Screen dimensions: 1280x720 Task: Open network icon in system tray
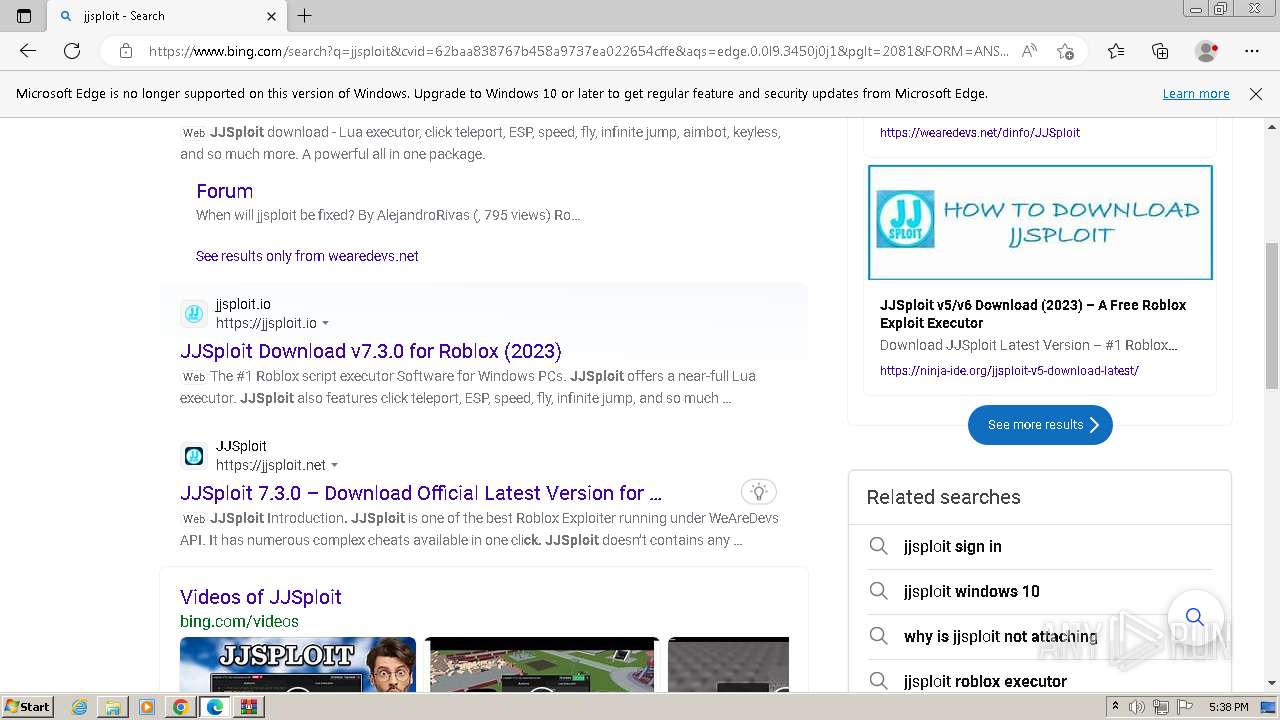tap(1160, 707)
